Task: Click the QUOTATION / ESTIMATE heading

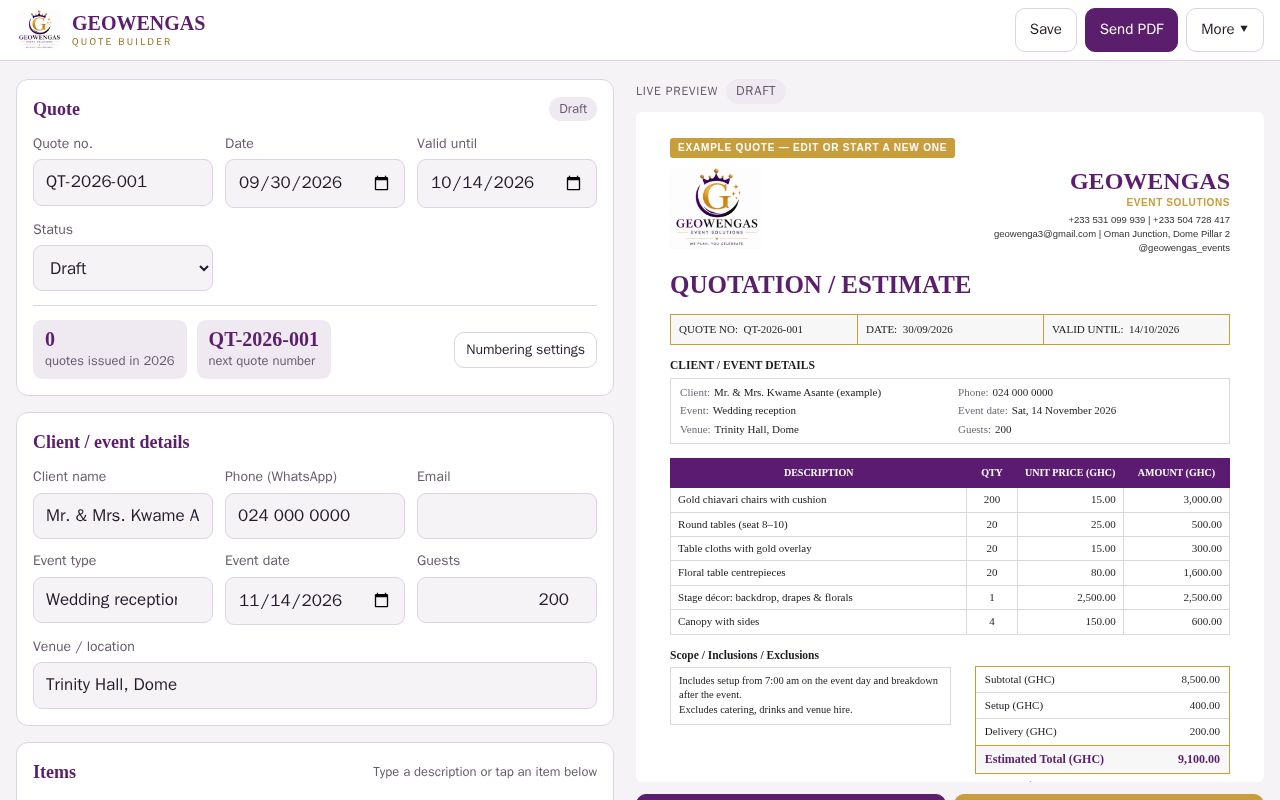Action: click(820, 285)
